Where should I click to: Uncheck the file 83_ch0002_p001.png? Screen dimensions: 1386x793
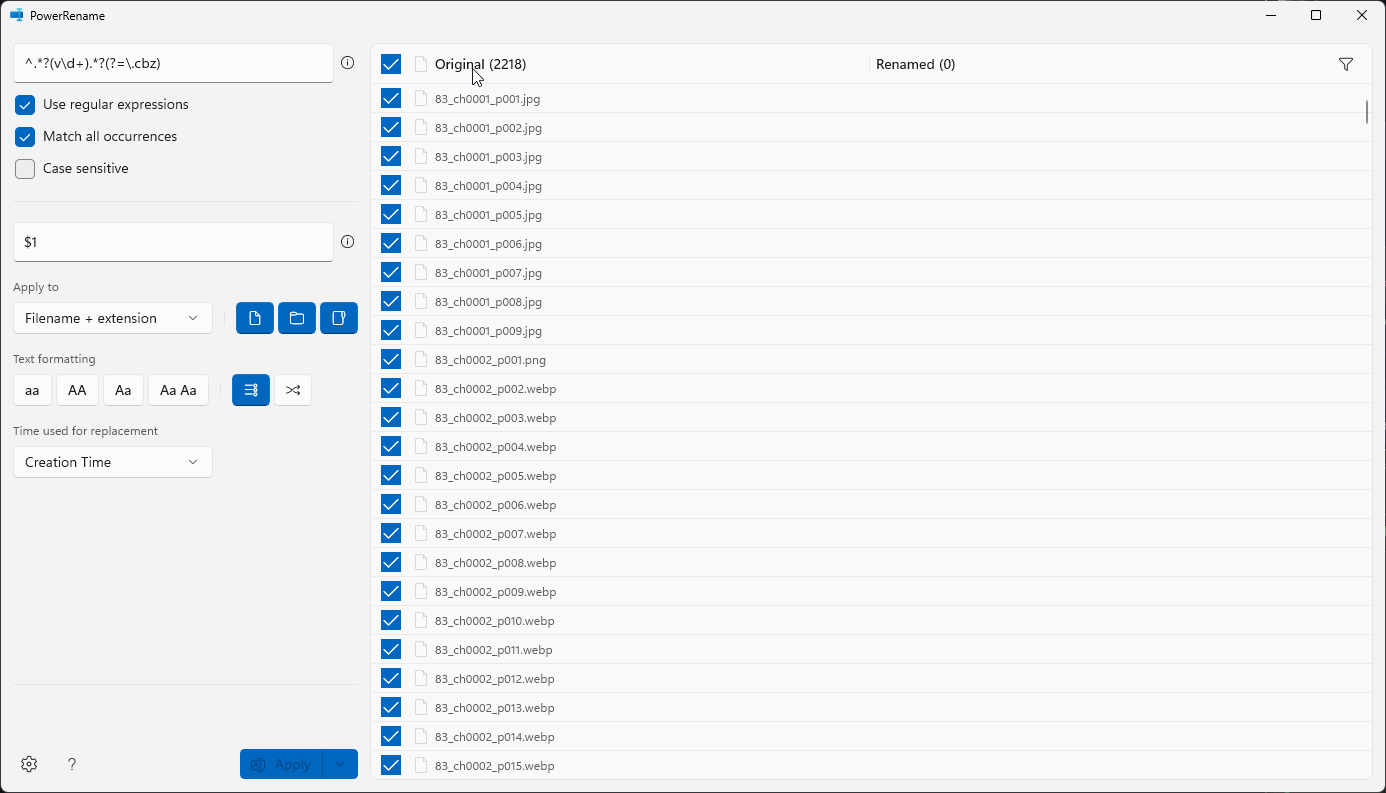coord(391,359)
